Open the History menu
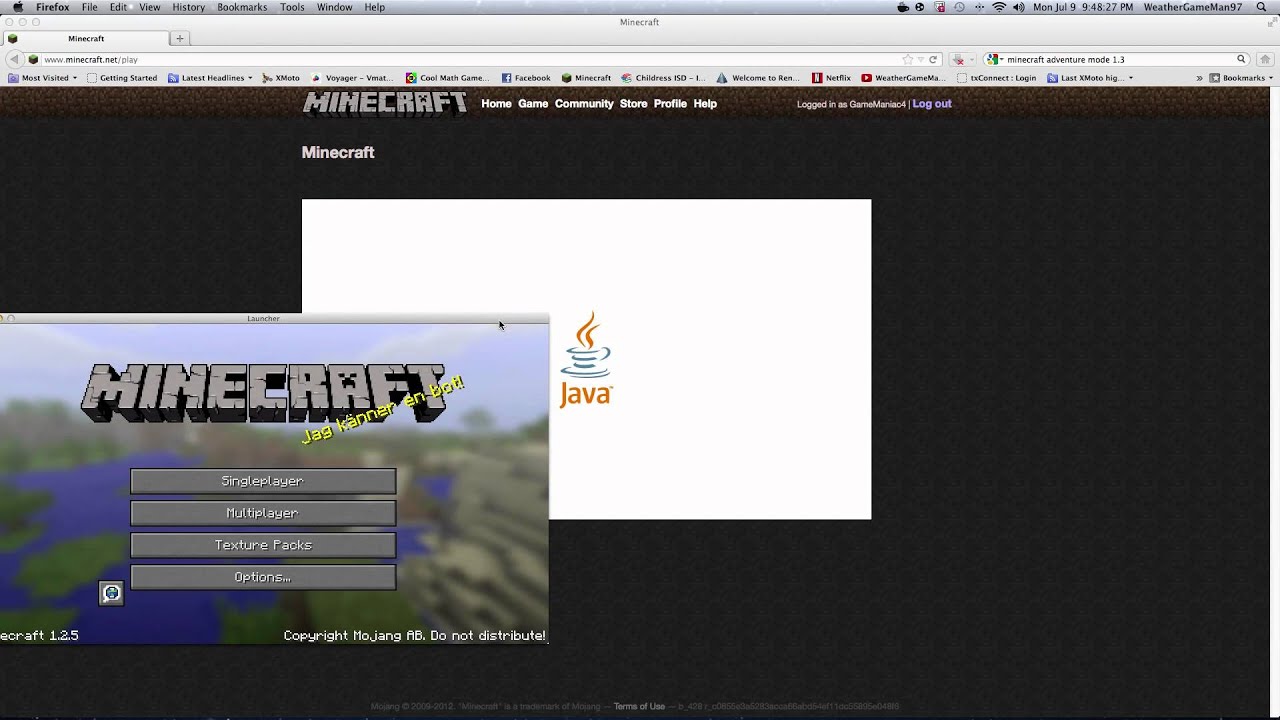1280x720 pixels. pos(188,7)
